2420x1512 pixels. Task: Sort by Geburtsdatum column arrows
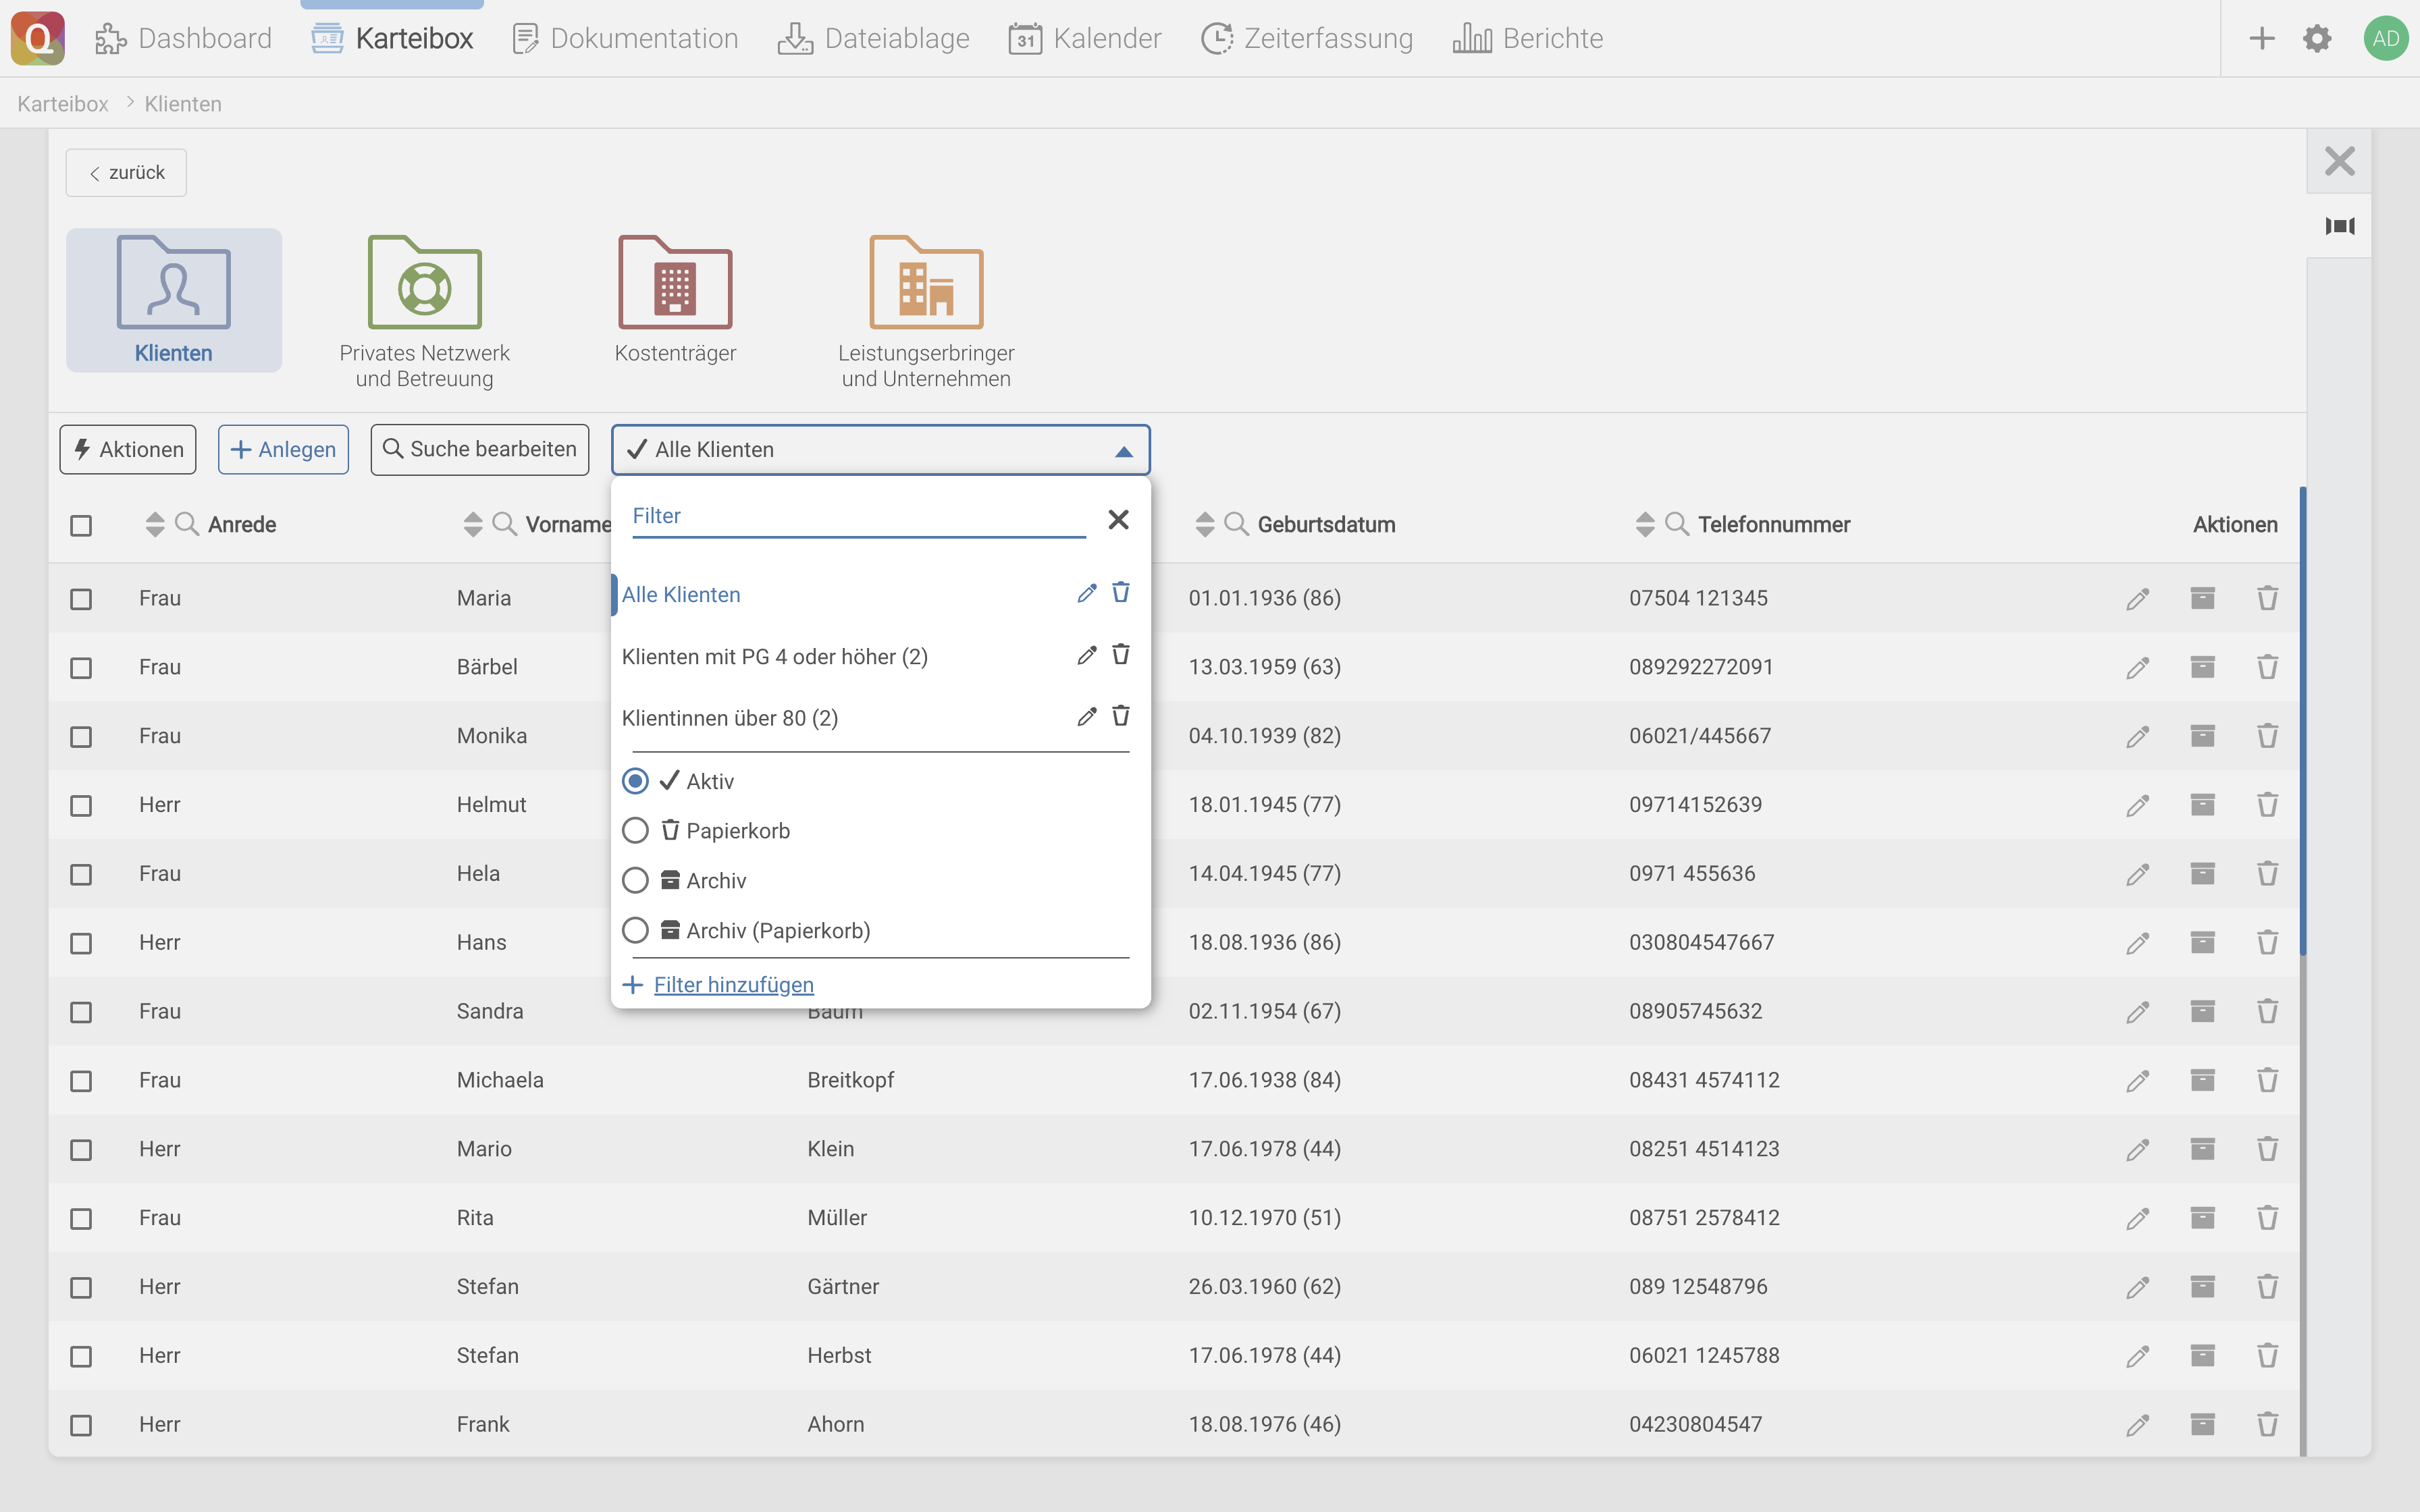pos(1204,524)
